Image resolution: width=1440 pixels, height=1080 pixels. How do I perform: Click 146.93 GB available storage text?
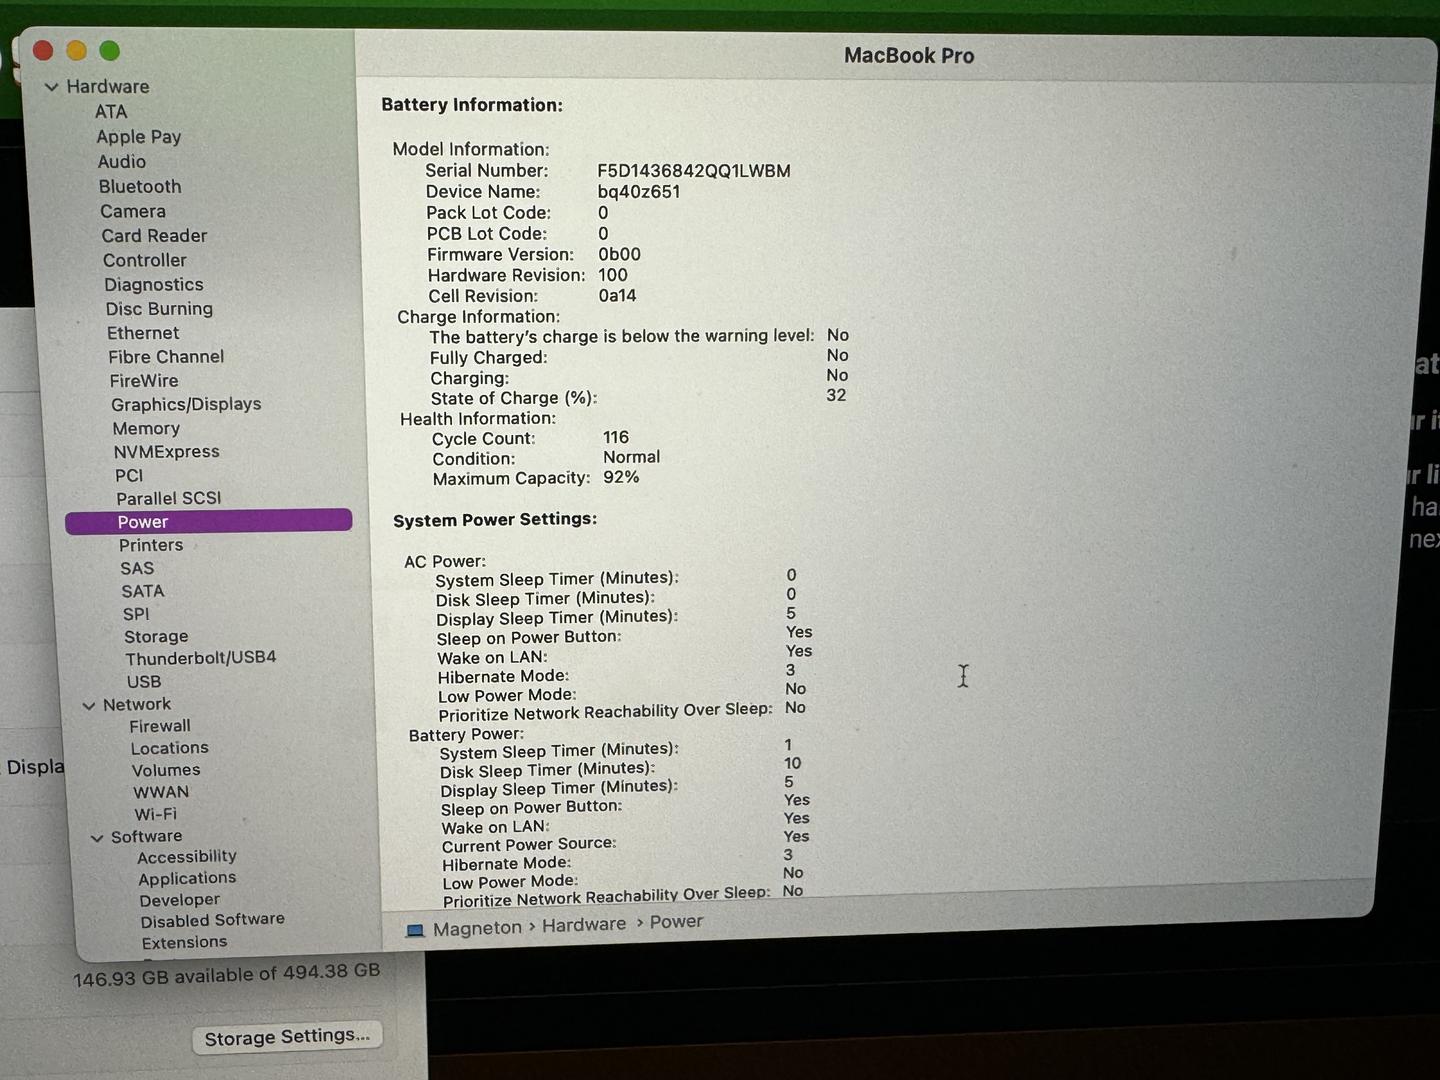(x=226, y=974)
